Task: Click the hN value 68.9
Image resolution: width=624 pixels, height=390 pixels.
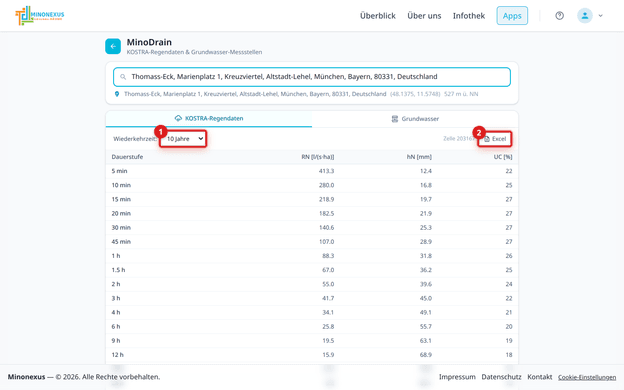Action: coord(426,355)
